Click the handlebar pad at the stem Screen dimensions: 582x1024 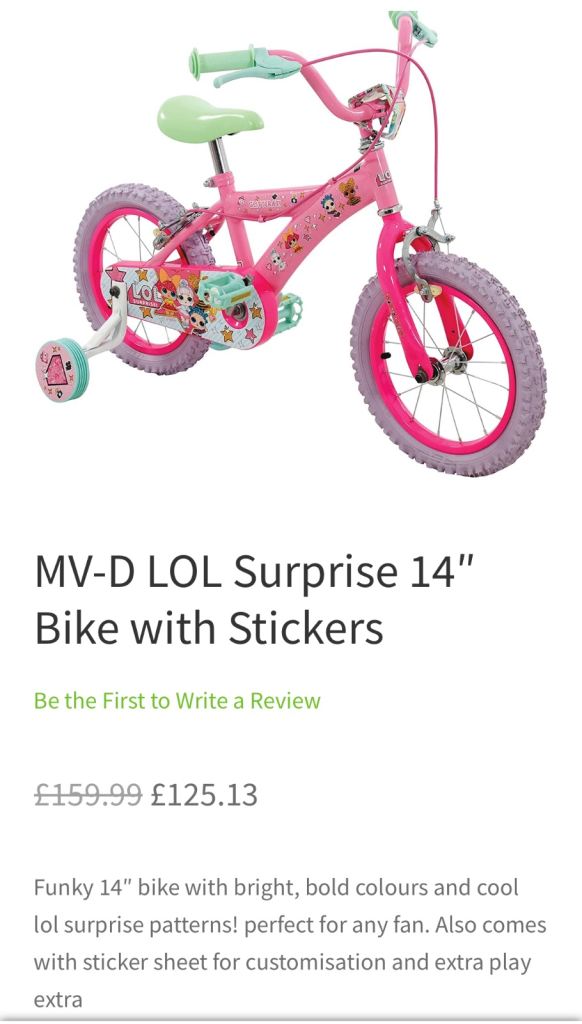click(x=377, y=108)
